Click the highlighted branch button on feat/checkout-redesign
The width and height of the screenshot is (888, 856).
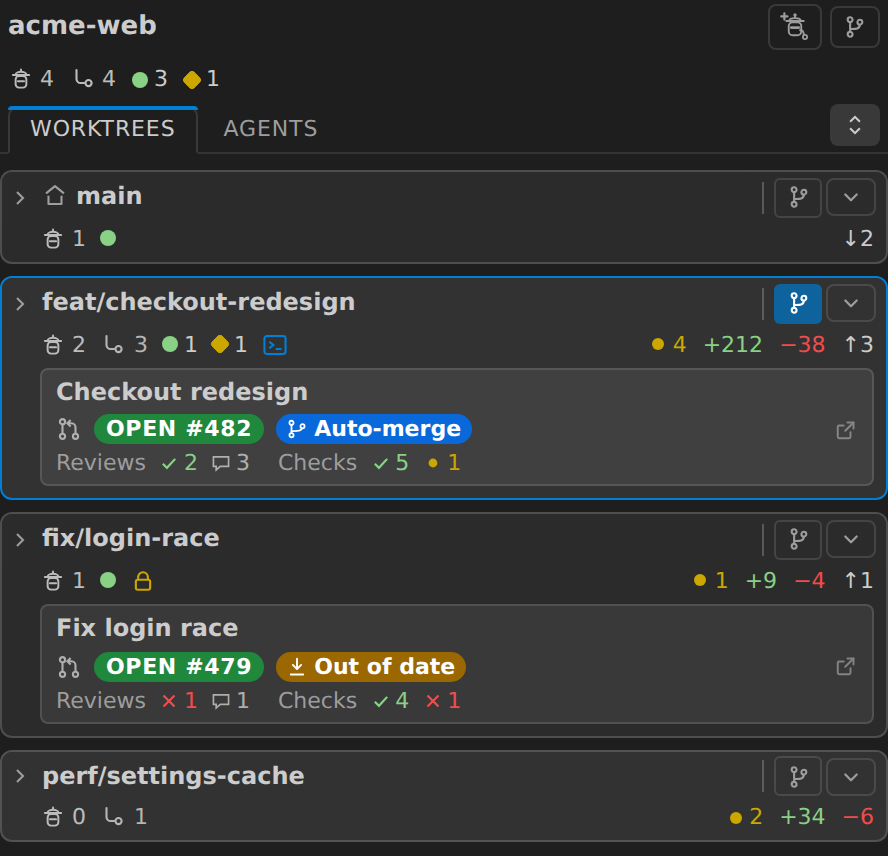click(x=798, y=304)
